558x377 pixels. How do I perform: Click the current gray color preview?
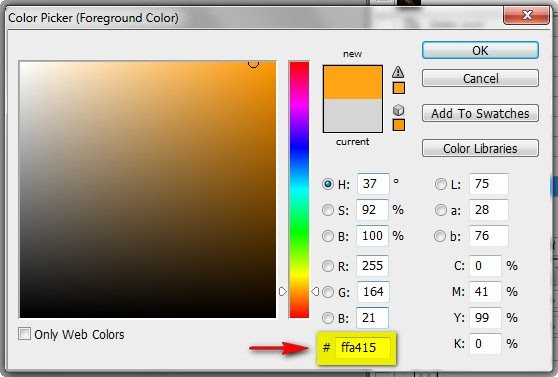click(353, 115)
